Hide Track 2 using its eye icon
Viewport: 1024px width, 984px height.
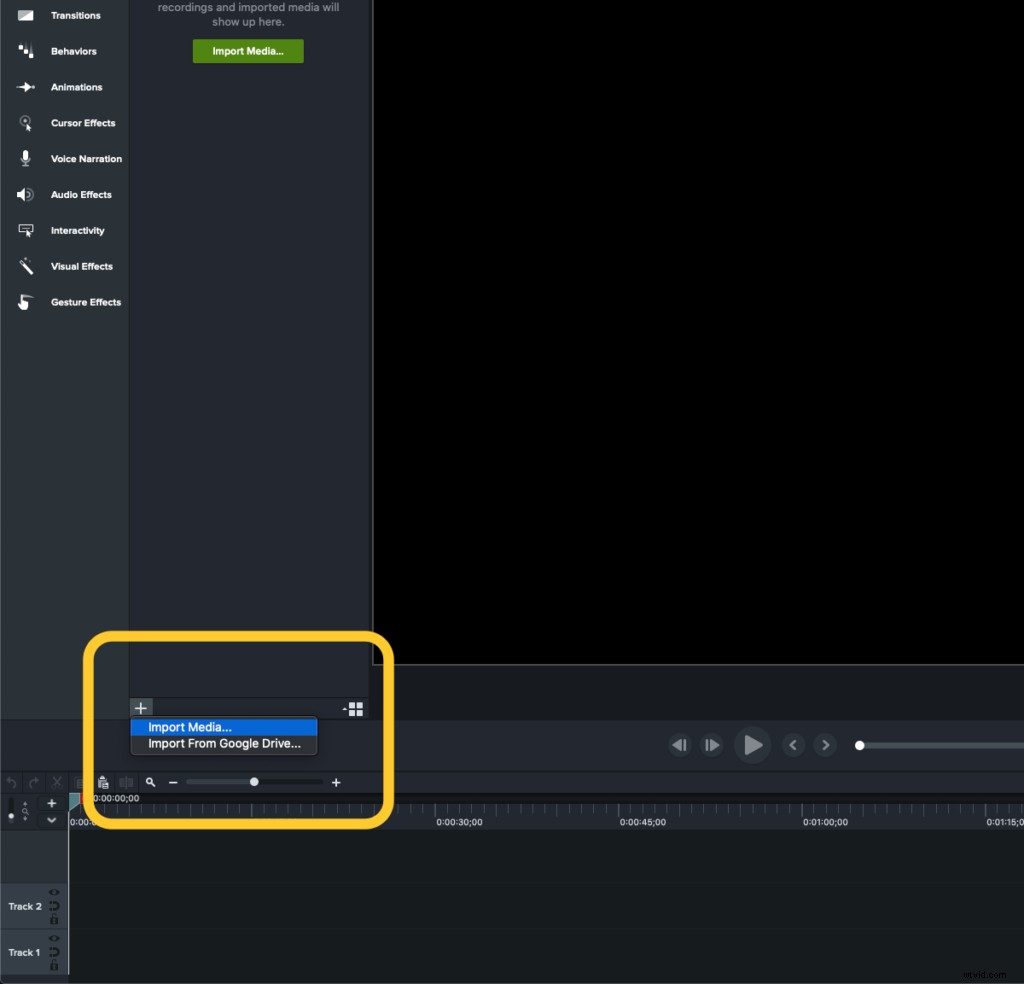[53, 891]
